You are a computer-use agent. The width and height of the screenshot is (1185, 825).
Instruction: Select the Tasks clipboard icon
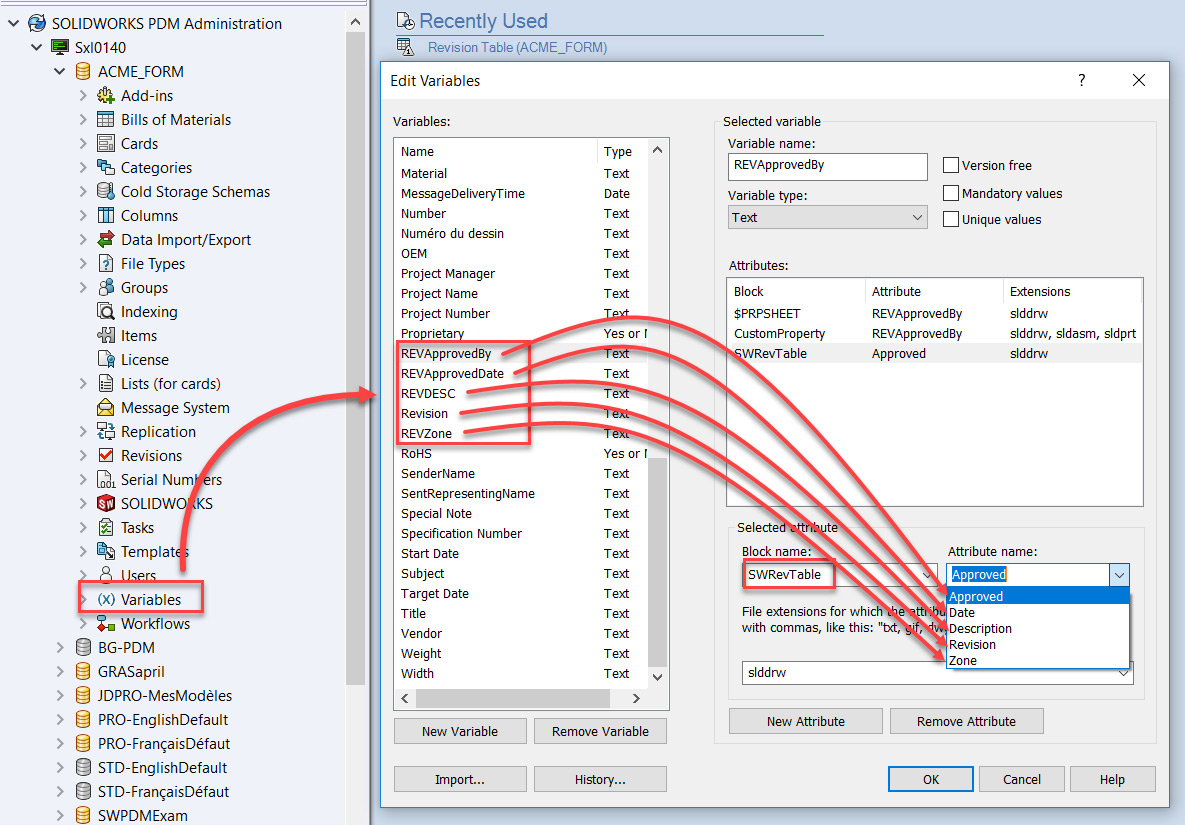click(x=106, y=527)
